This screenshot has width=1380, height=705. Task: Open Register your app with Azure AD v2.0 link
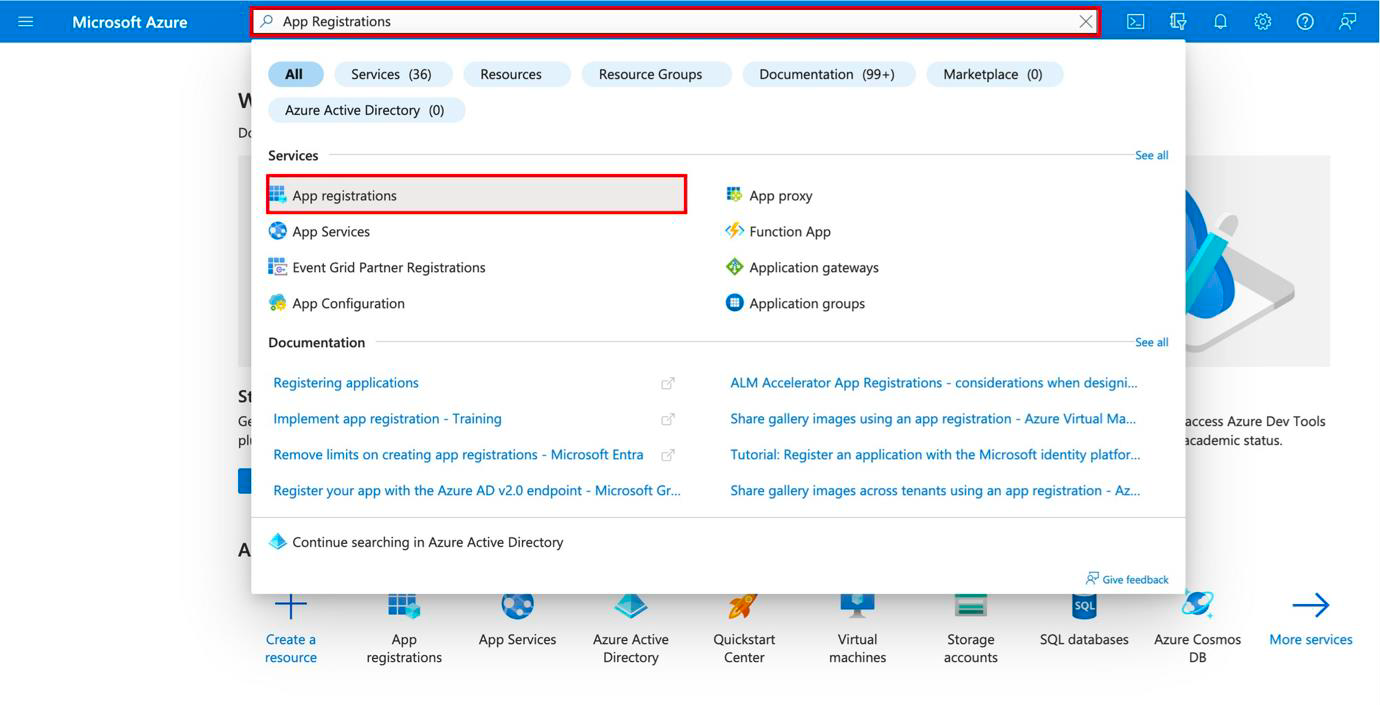(477, 491)
